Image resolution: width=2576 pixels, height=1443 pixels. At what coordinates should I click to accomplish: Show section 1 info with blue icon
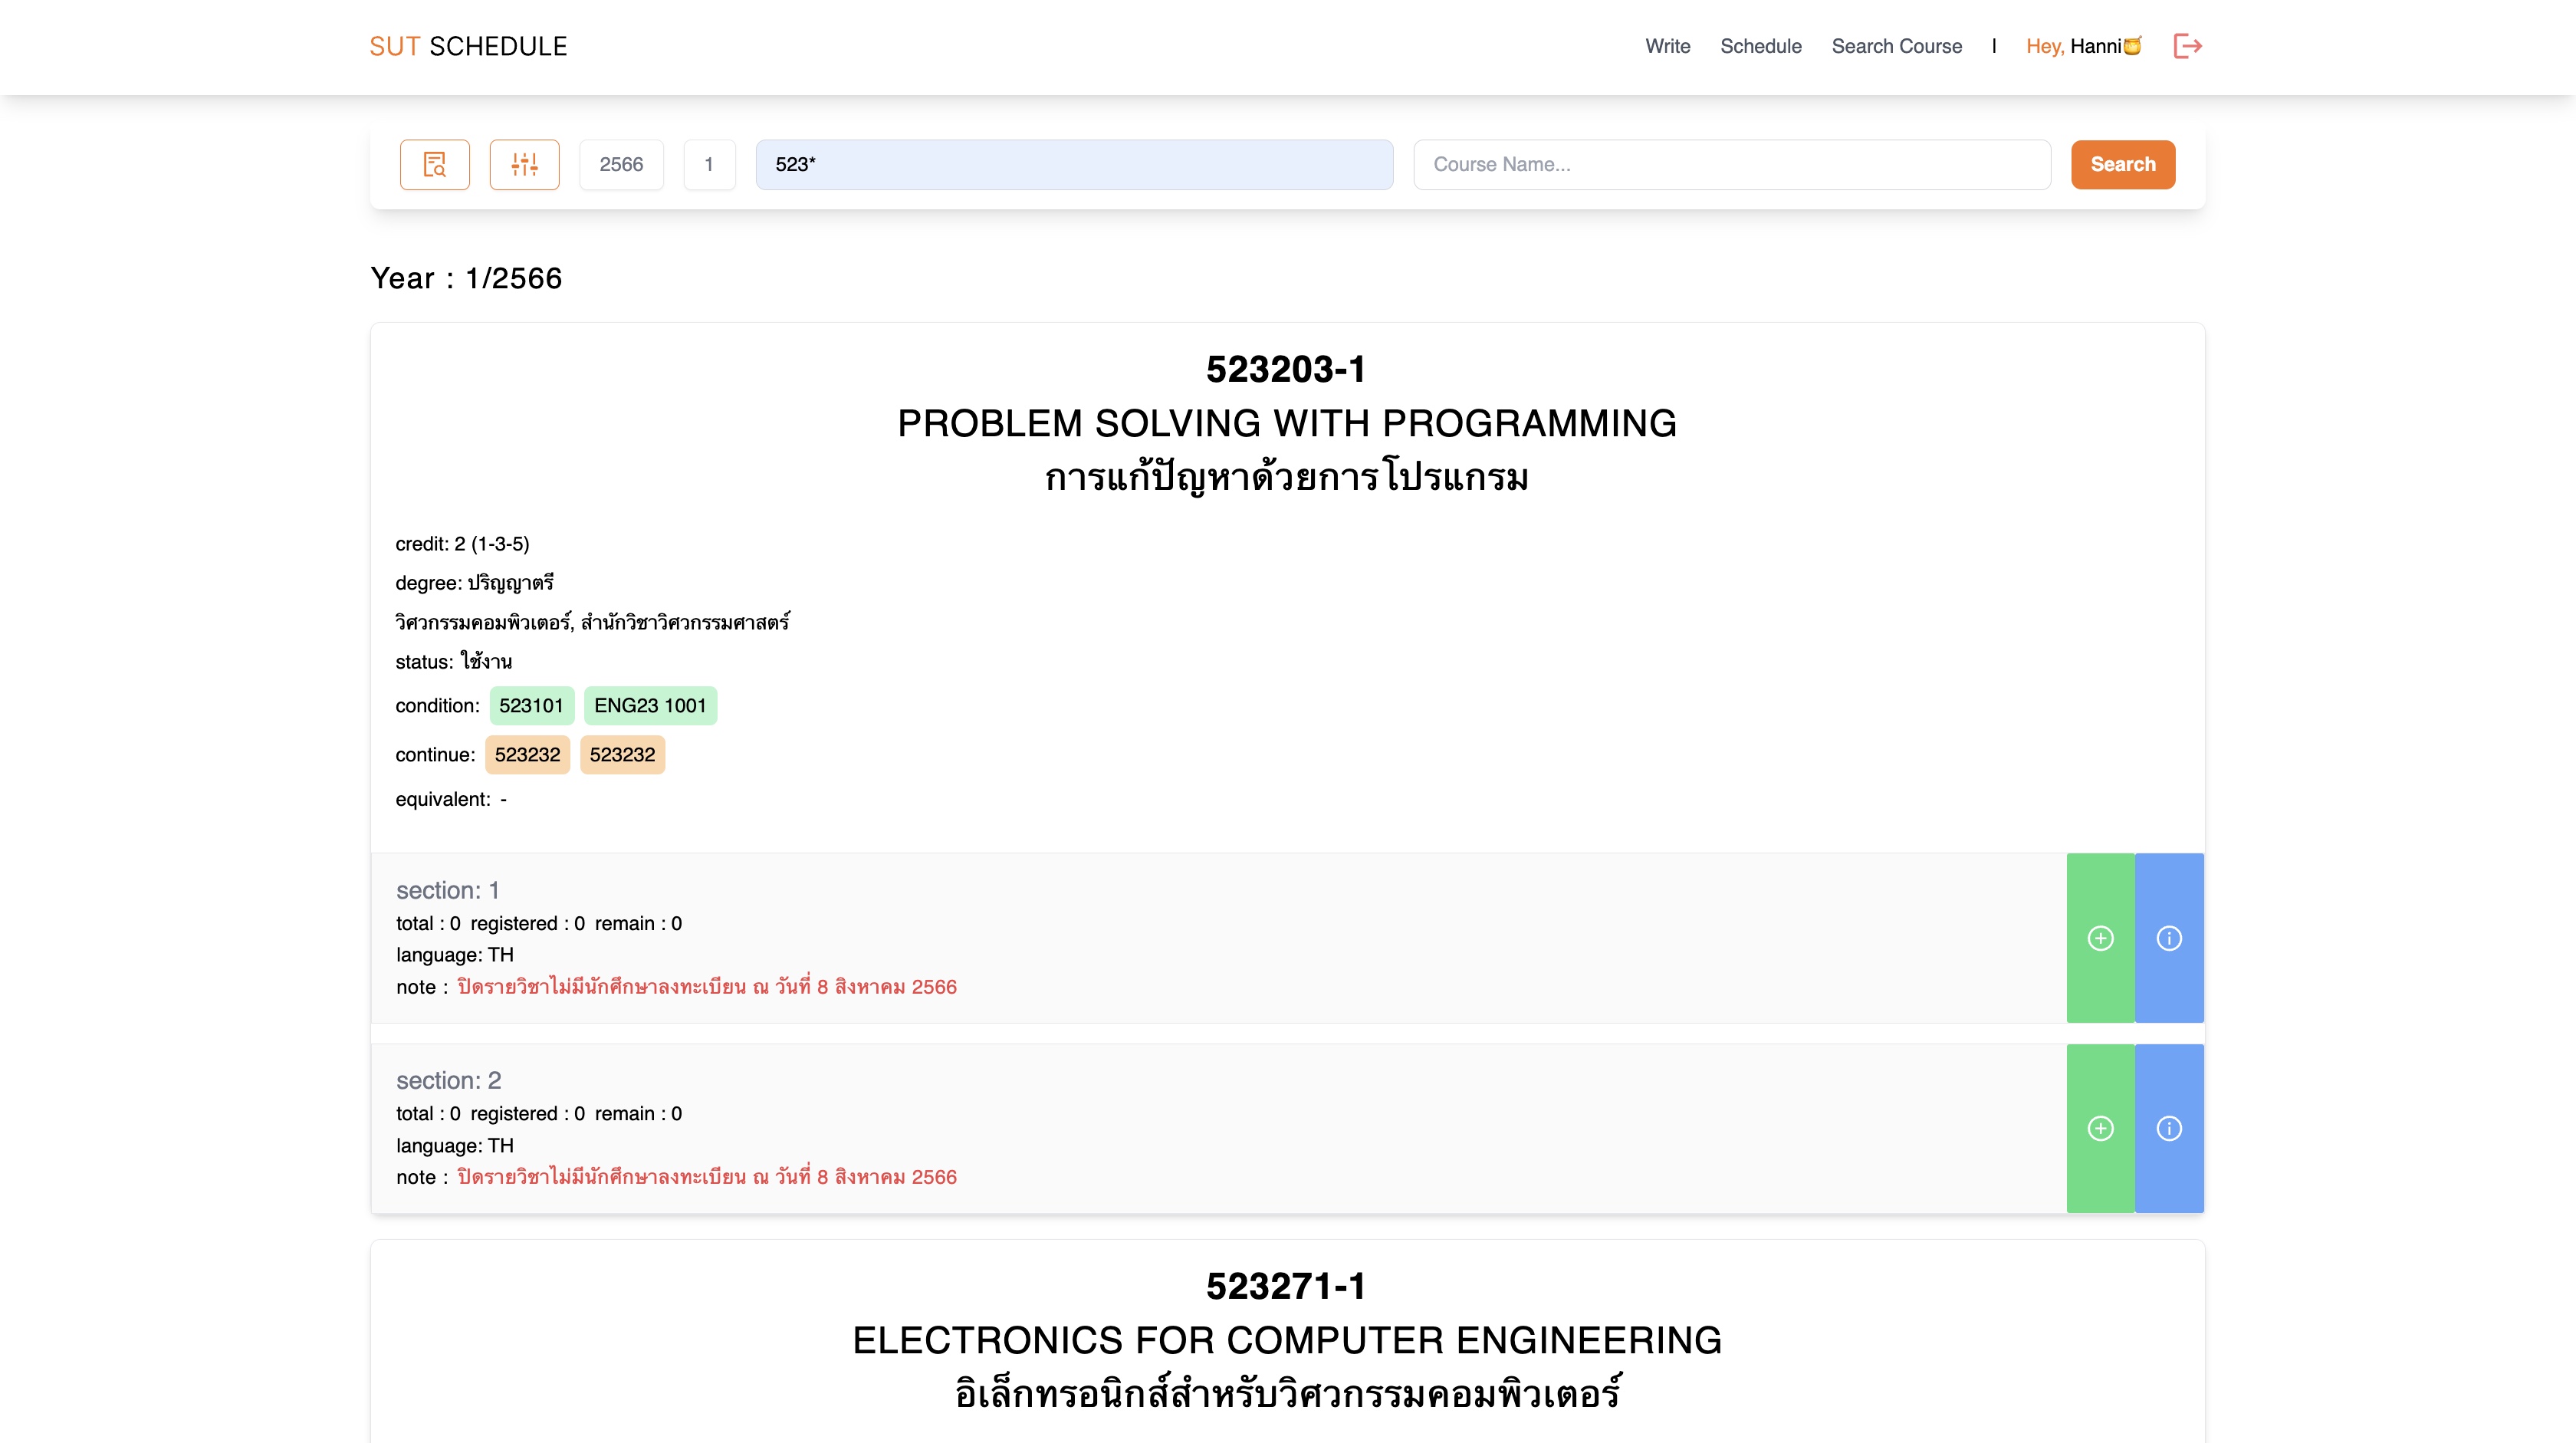[2168, 938]
